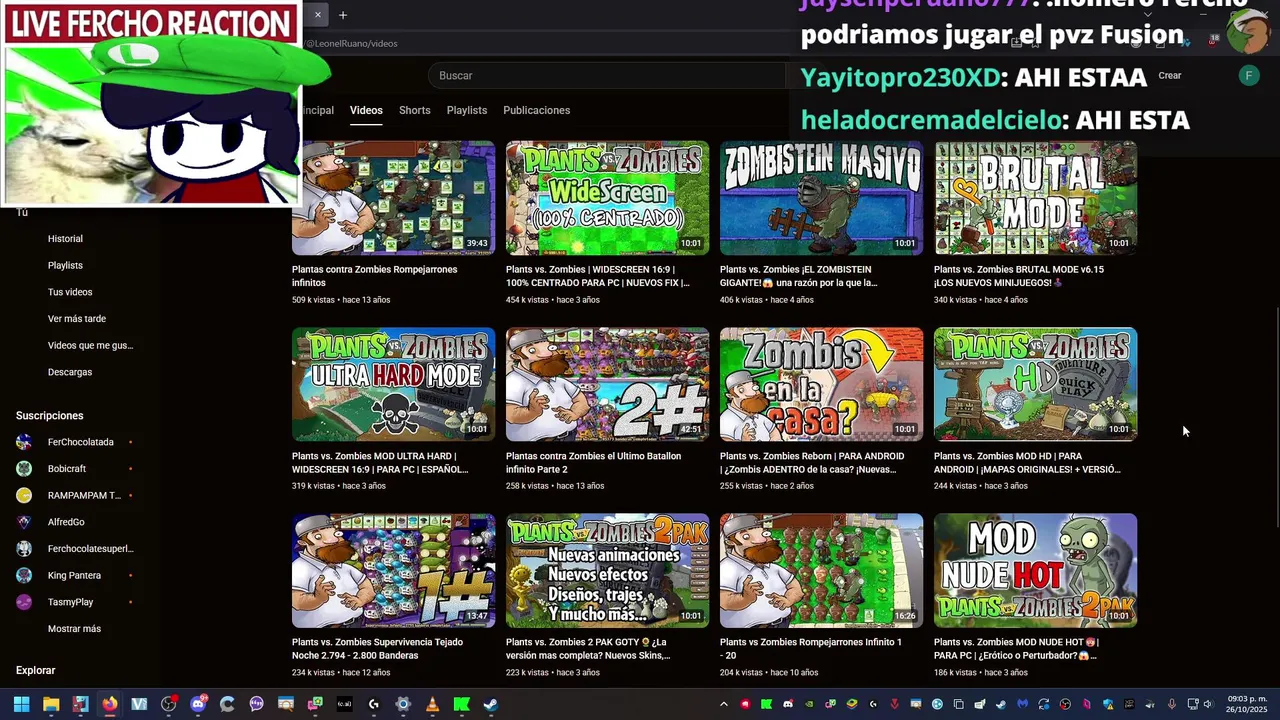Switch to the Shorts tab
Viewport: 1280px width, 720px height.
[414, 110]
